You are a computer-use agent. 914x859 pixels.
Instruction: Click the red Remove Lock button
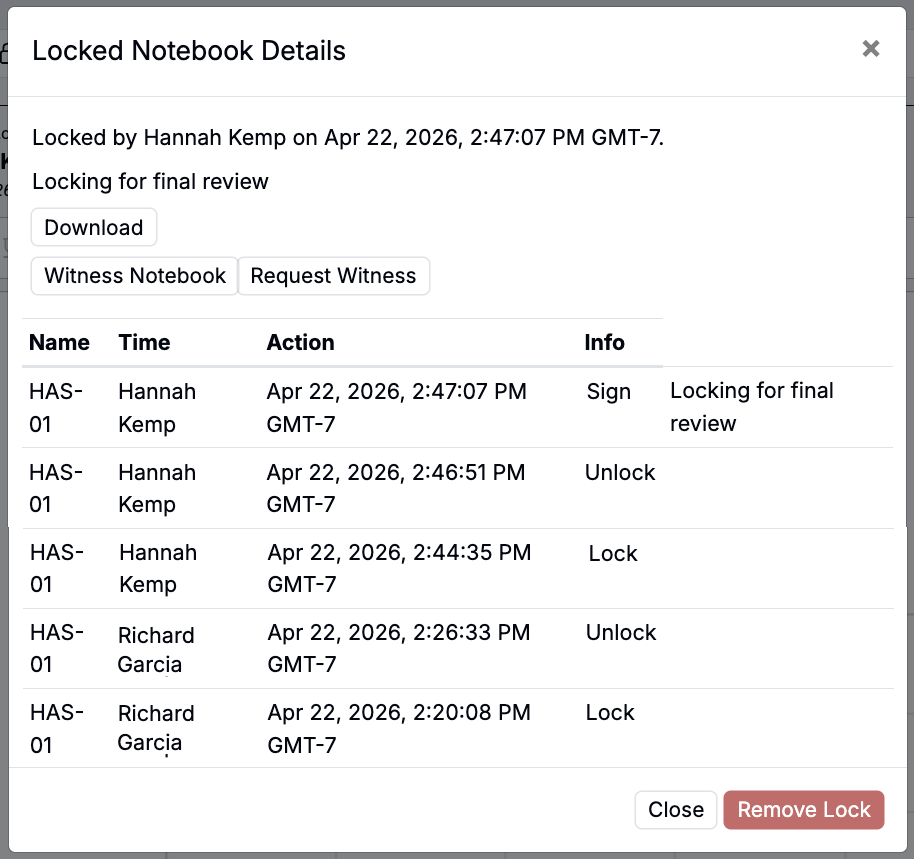(804, 810)
